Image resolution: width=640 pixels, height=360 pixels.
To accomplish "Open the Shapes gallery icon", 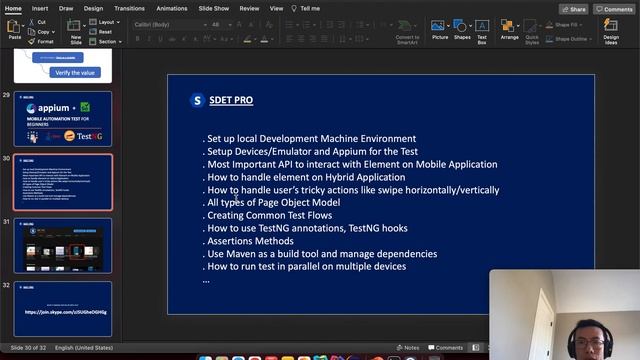I will tap(460, 26).
